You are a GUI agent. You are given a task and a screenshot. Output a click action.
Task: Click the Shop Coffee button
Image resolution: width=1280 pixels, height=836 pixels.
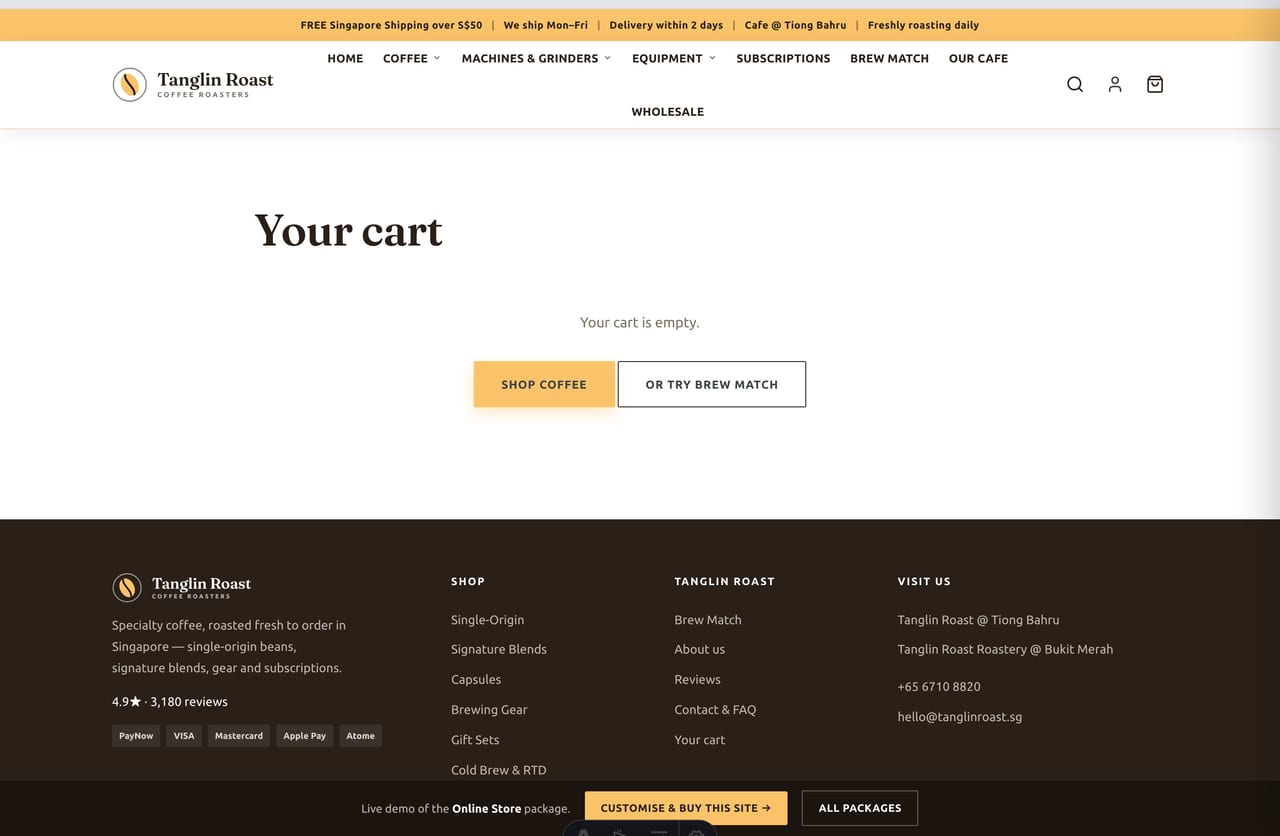tap(544, 384)
